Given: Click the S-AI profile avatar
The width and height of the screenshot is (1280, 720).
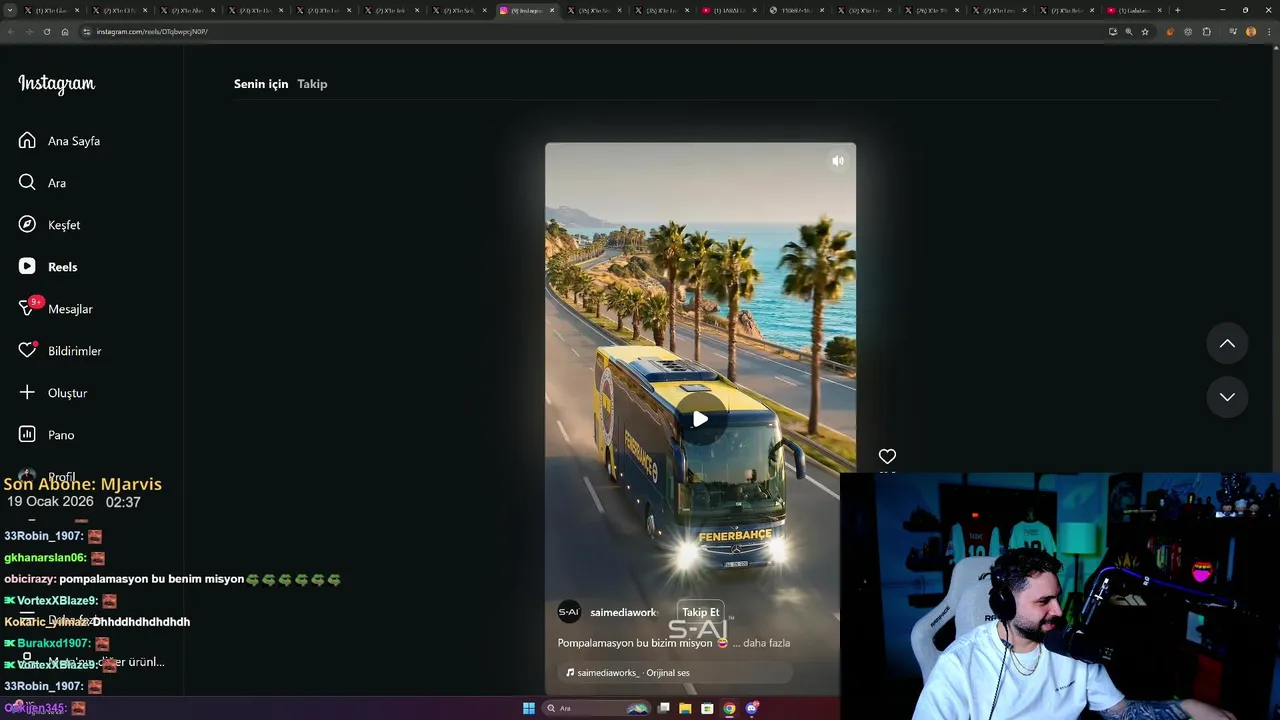Looking at the screenshot, I should click(x=569, y=612).
